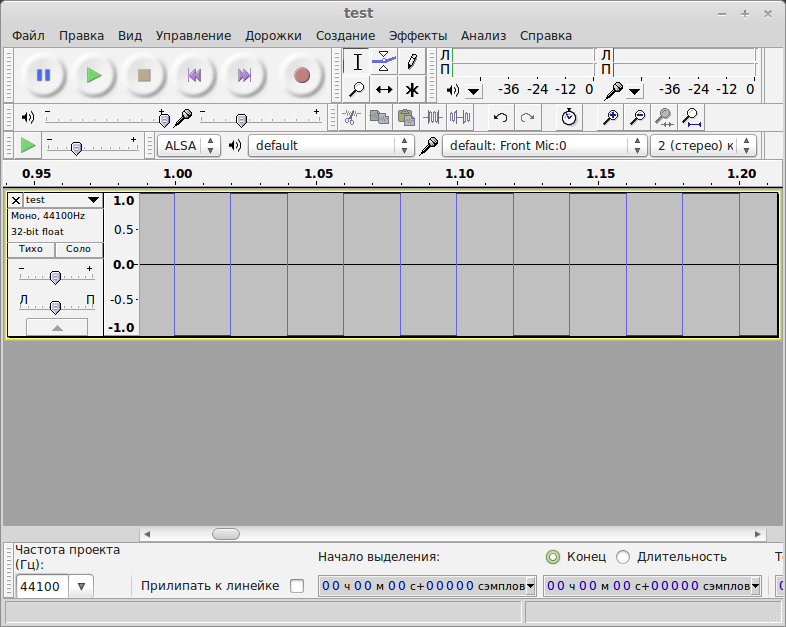Click the track gain slider handle
Viewport: 786px width, 627px height.
point(55,277)
